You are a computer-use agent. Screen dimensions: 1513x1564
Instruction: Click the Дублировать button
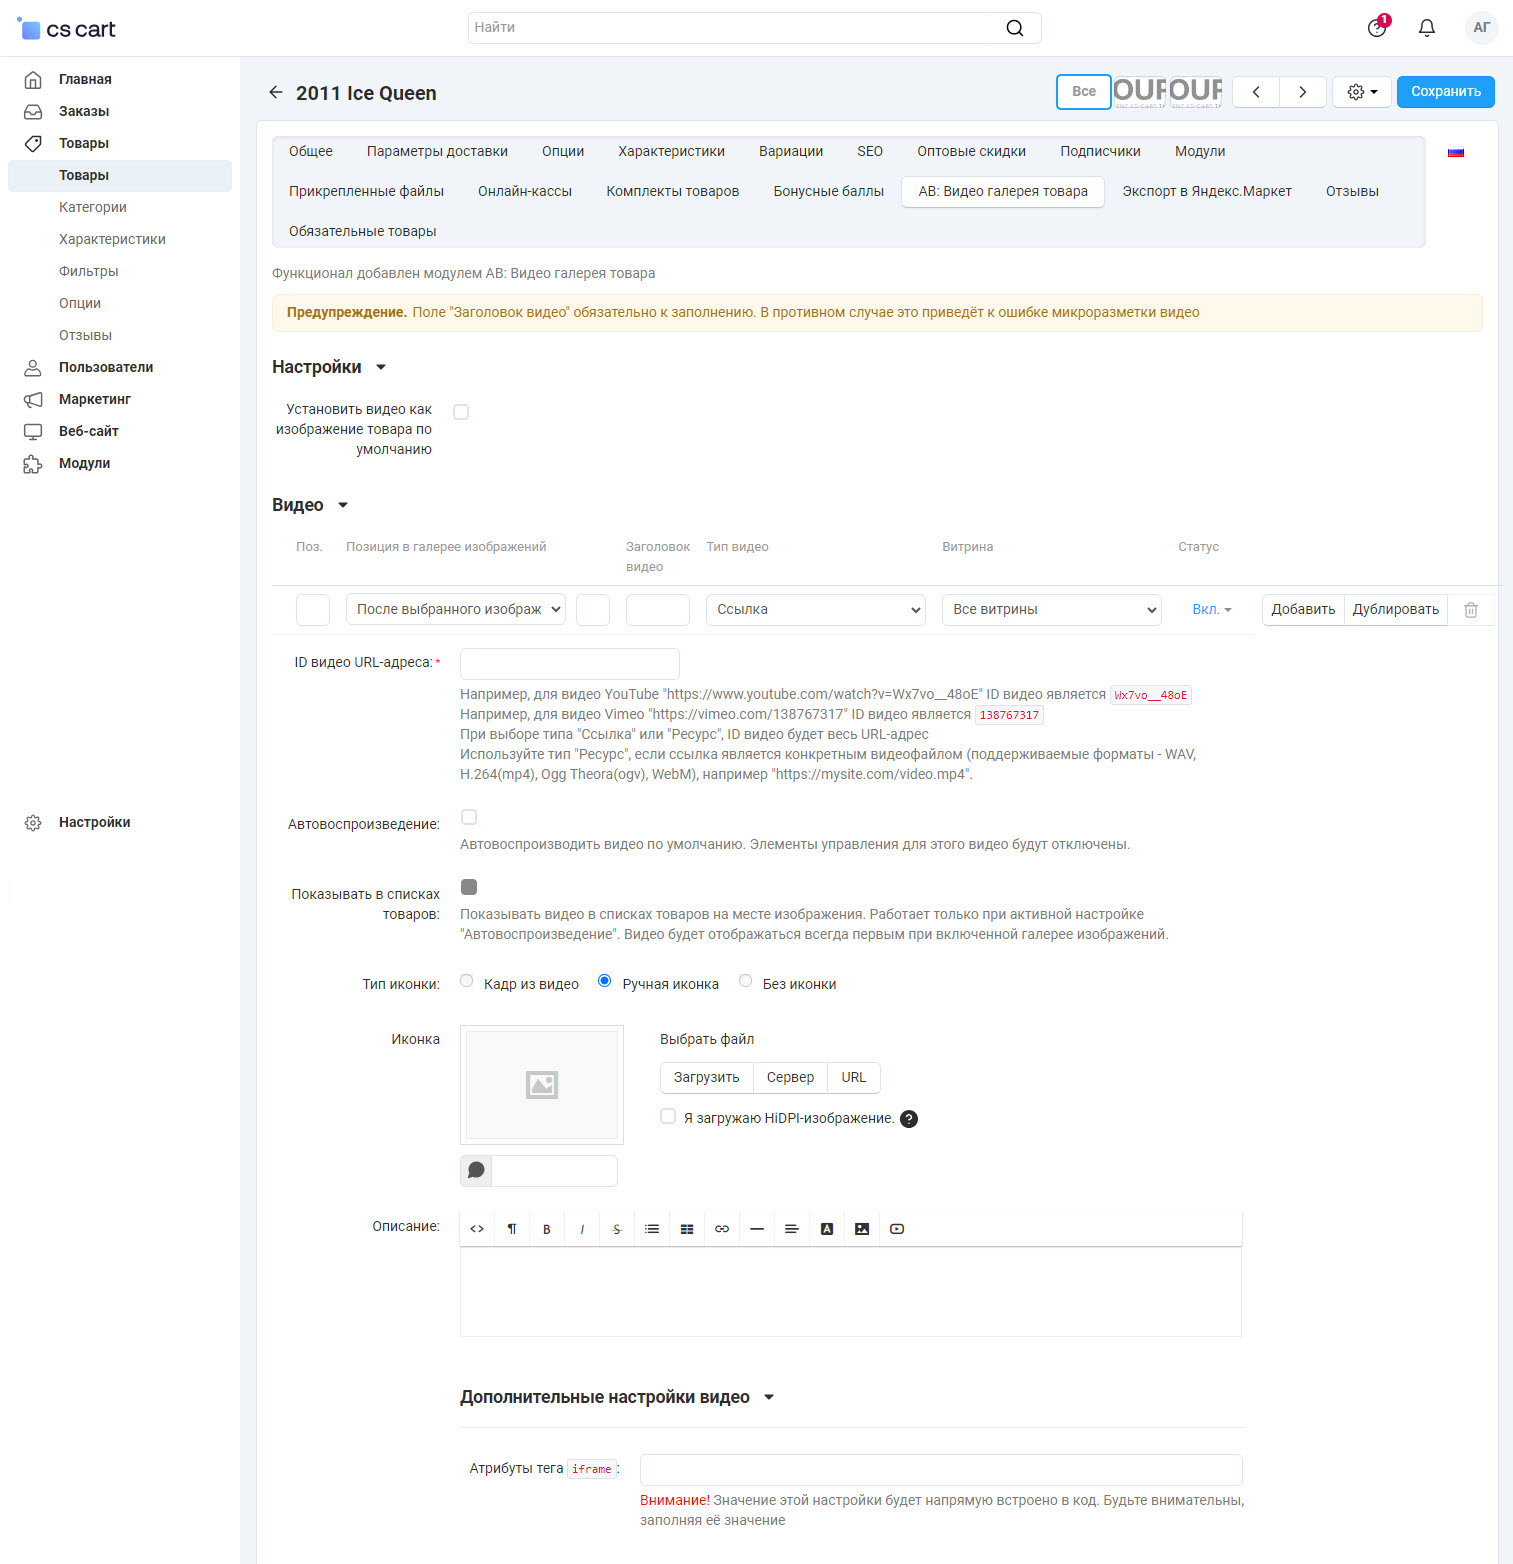(x=1396, y=610)
